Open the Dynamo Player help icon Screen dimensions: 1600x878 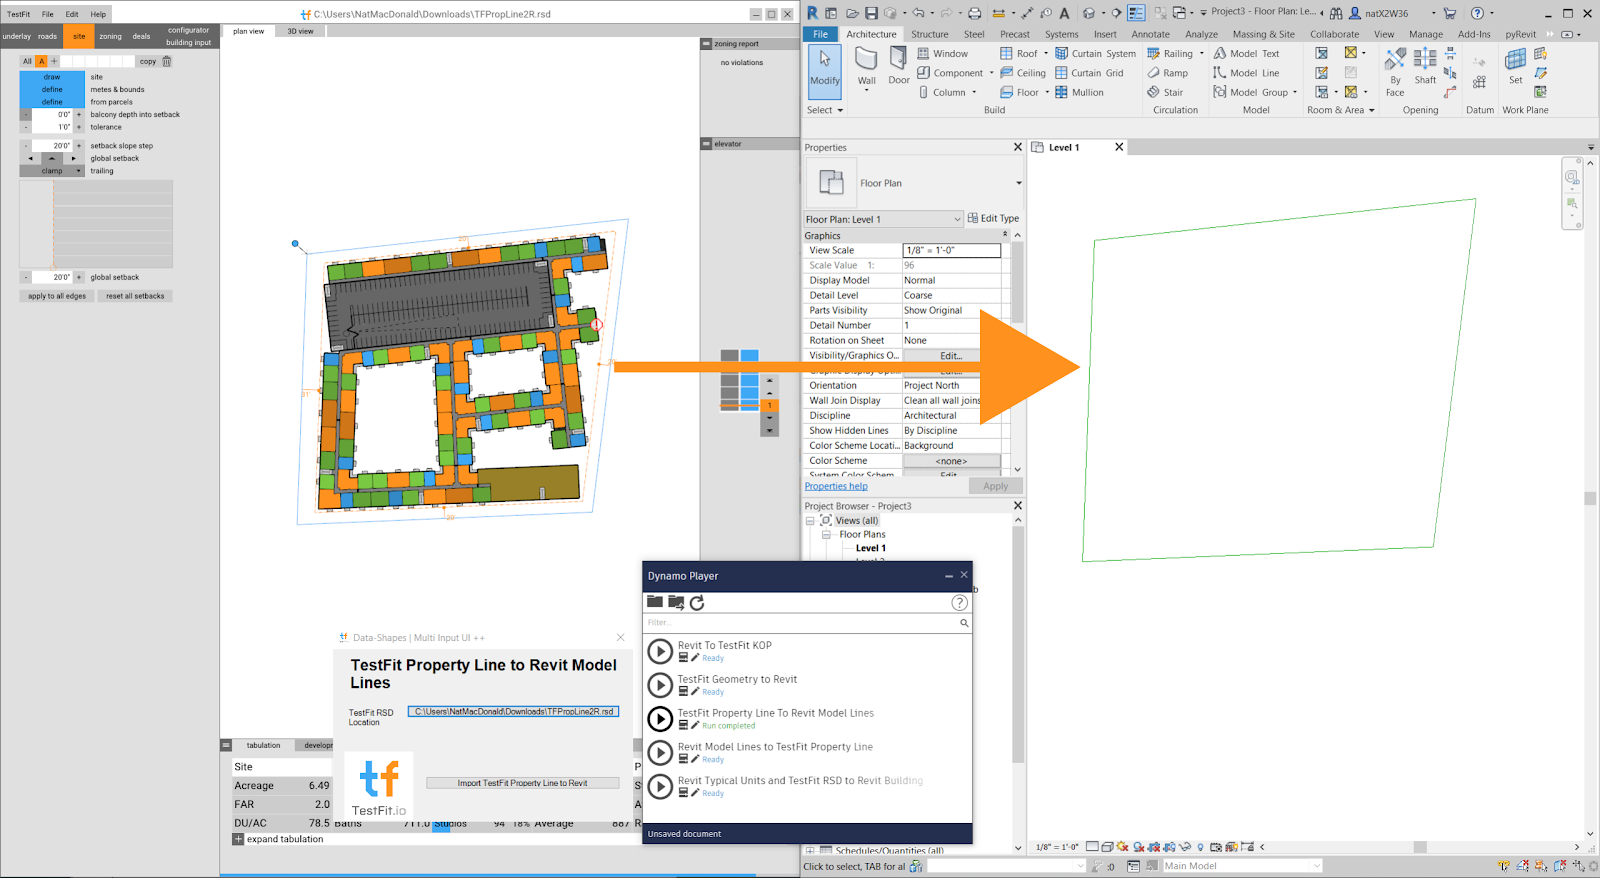[959, 602]
